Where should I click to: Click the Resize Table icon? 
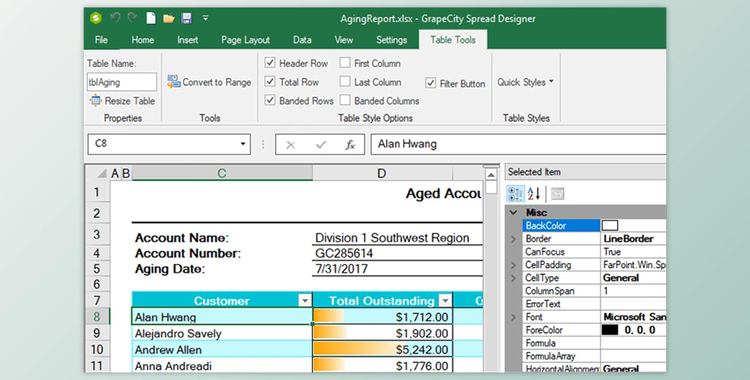(x=96, y=101)
